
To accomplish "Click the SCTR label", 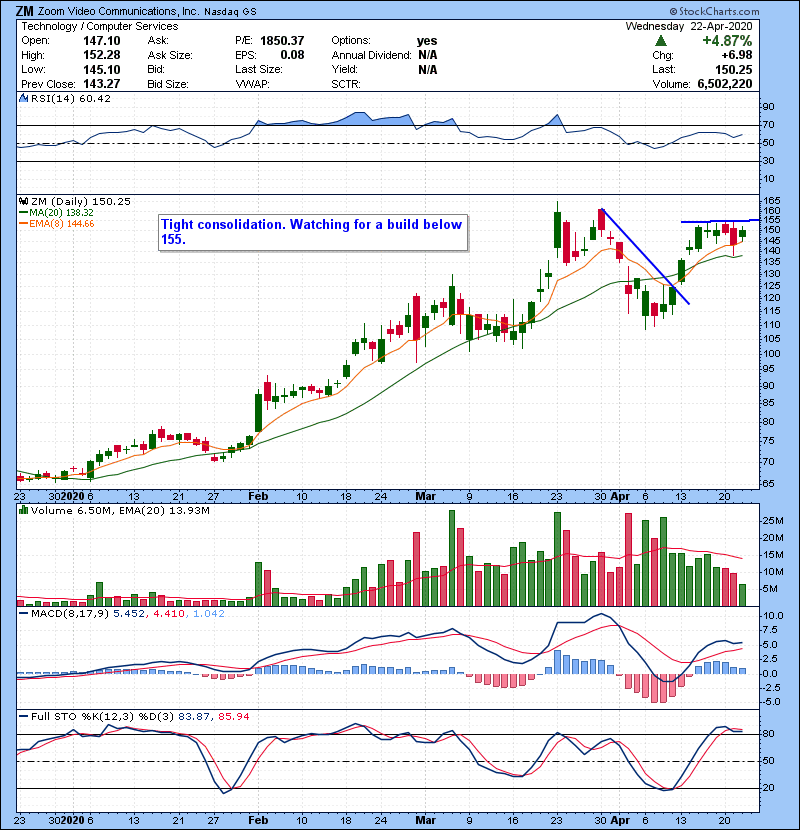I will pyautogui.click(x=346, y=84).
